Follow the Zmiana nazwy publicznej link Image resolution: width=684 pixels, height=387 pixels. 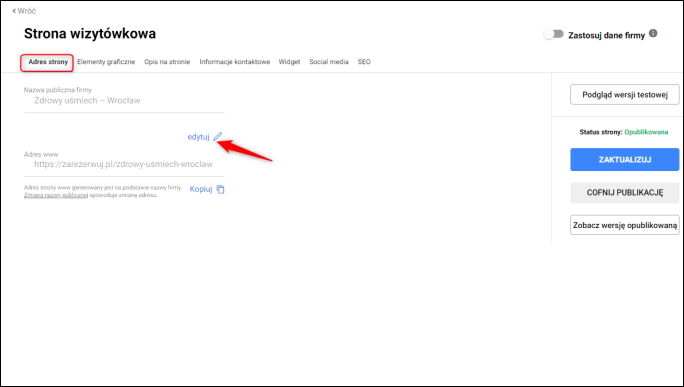[56, 195]
